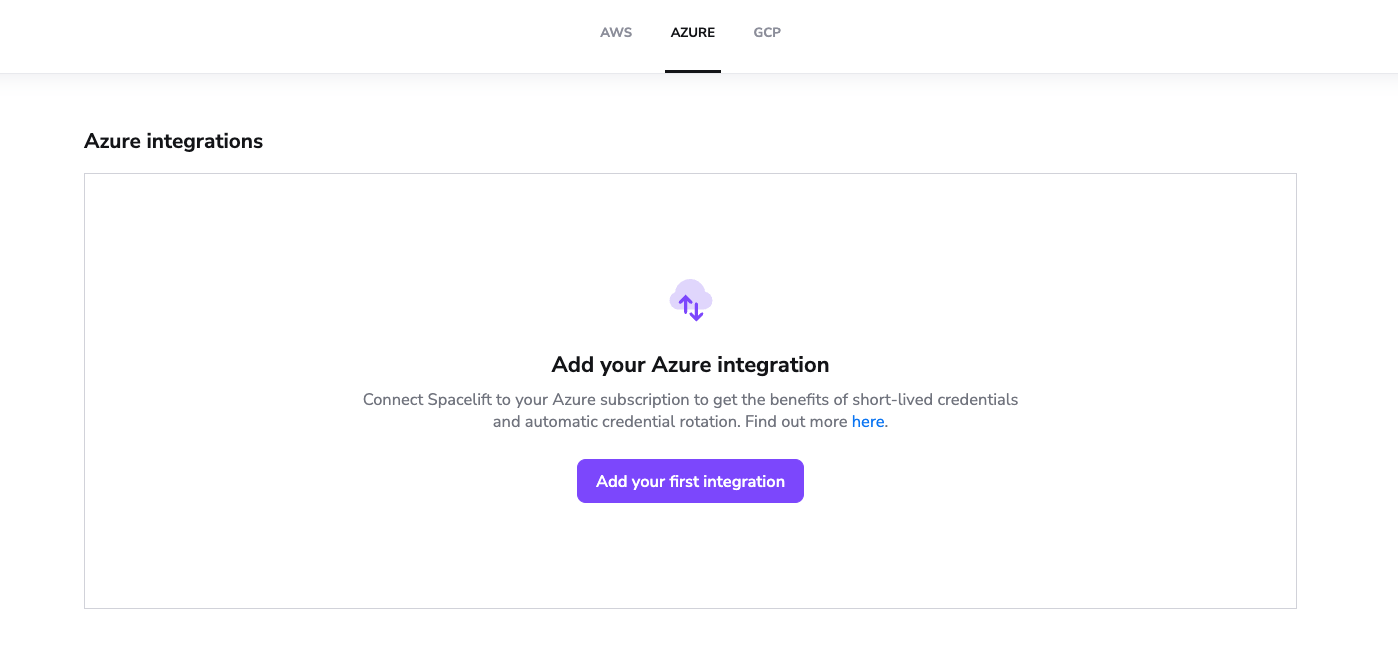Select the AZURE tab
This screenshot has height=660, width=1398.
tap(693, 32)
